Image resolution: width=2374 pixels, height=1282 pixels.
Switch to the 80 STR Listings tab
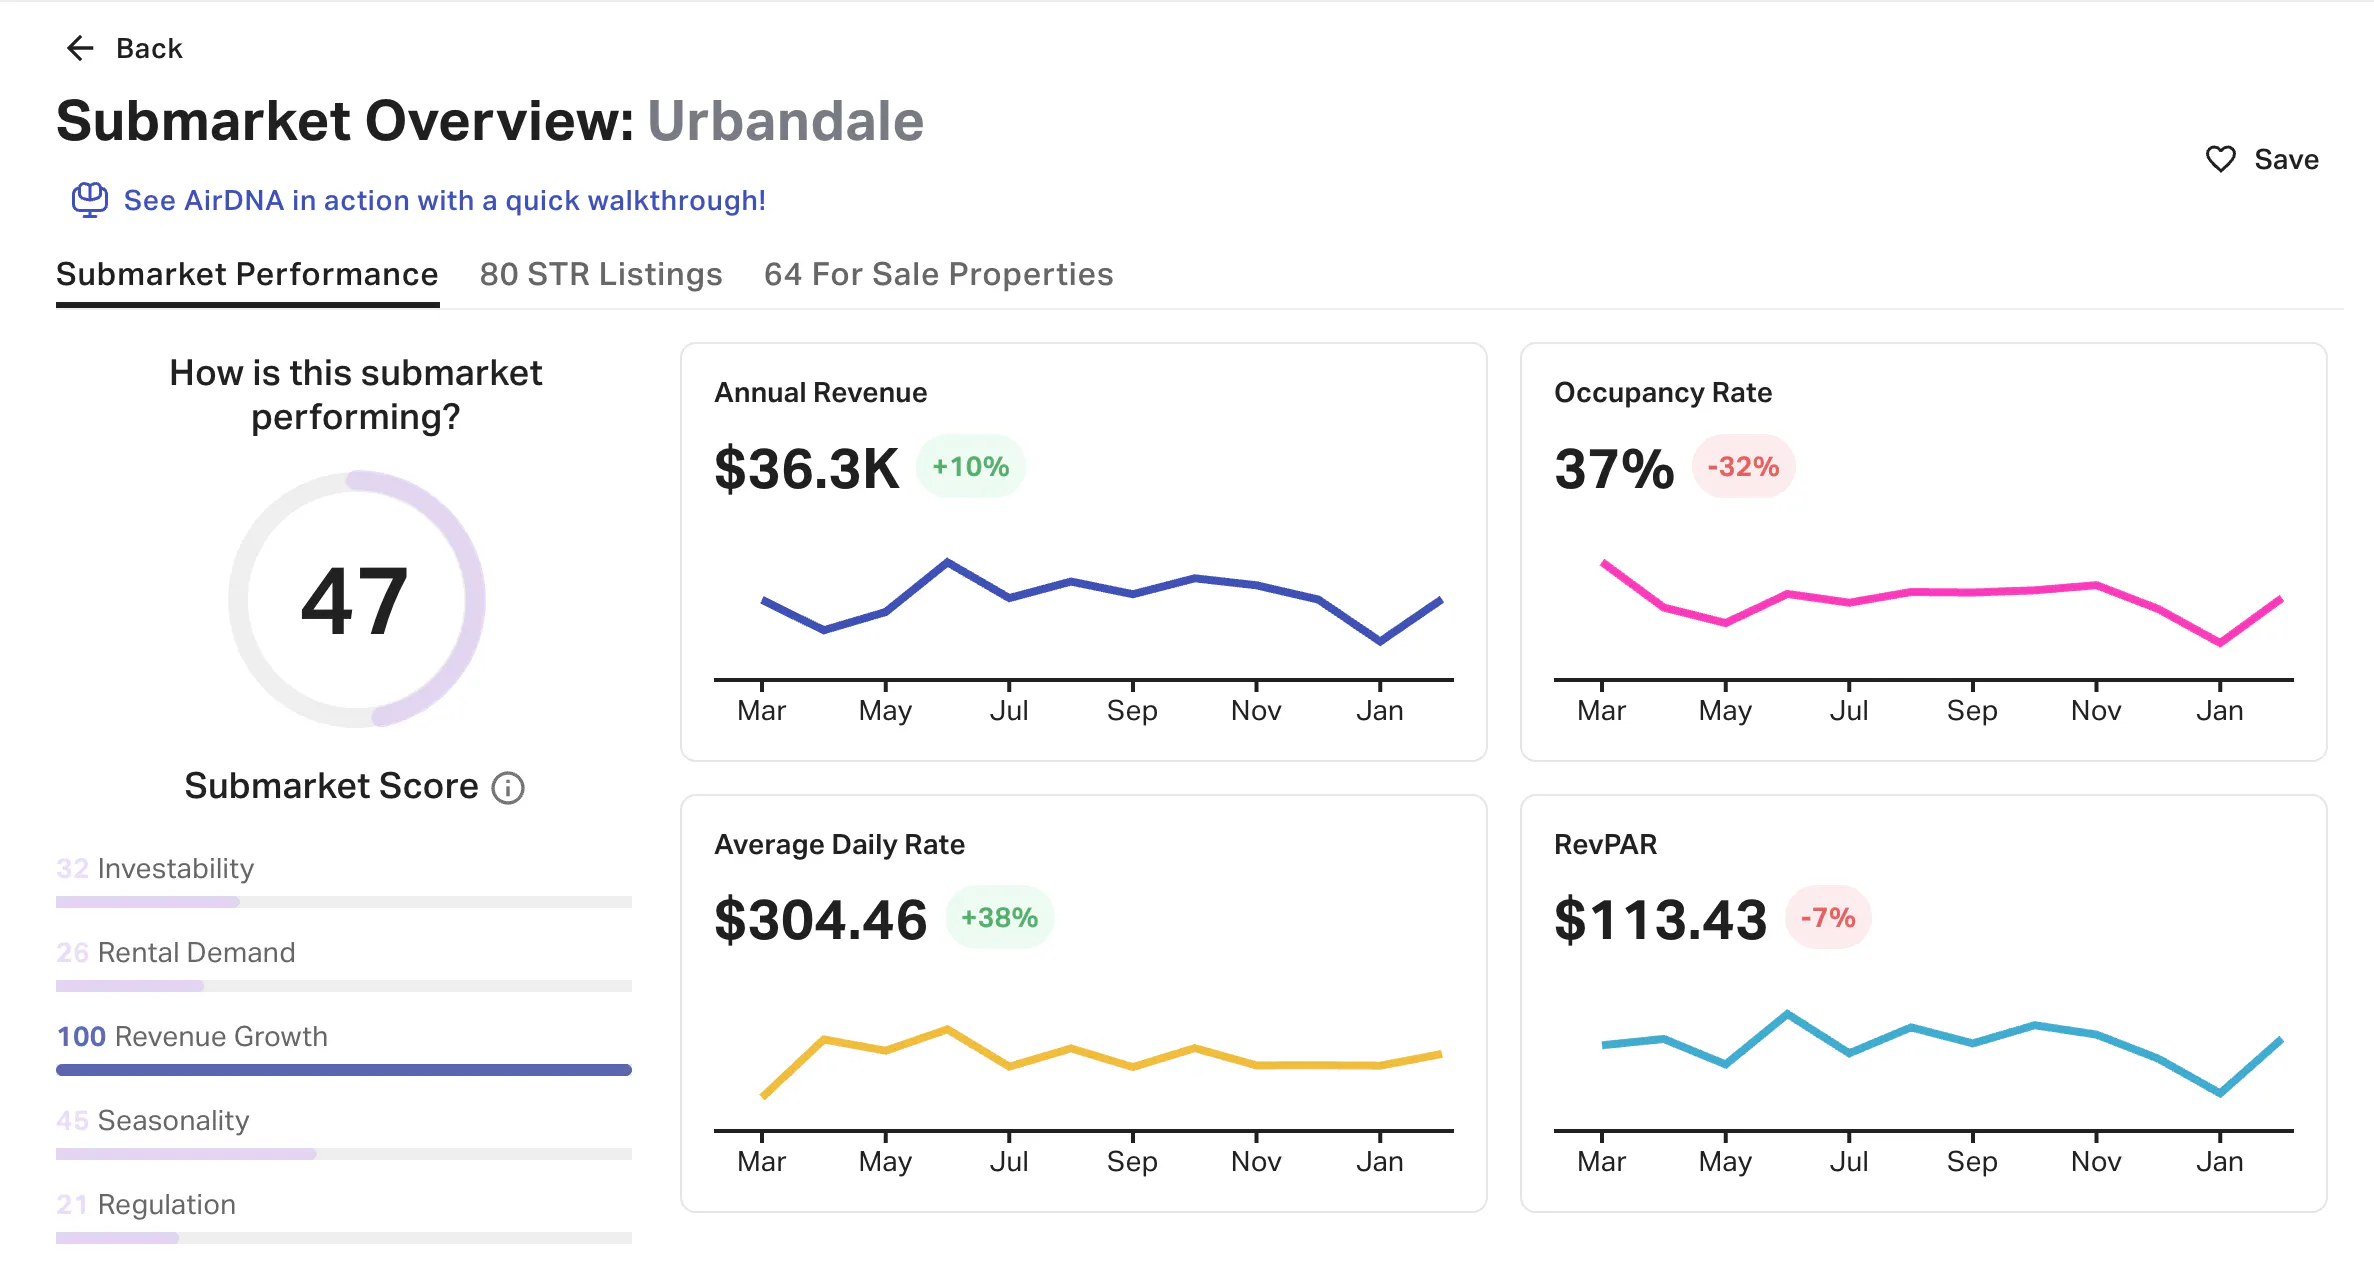[601, 274]
